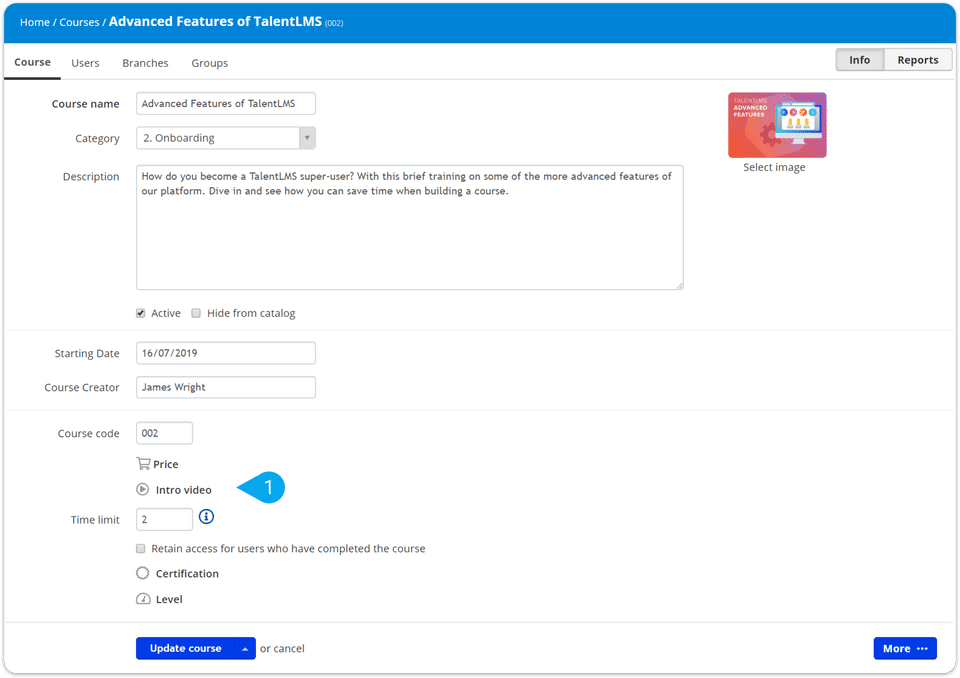Switch to the Course tab
The height and width of the screenshot is (678, 960).
coord(32,62)
